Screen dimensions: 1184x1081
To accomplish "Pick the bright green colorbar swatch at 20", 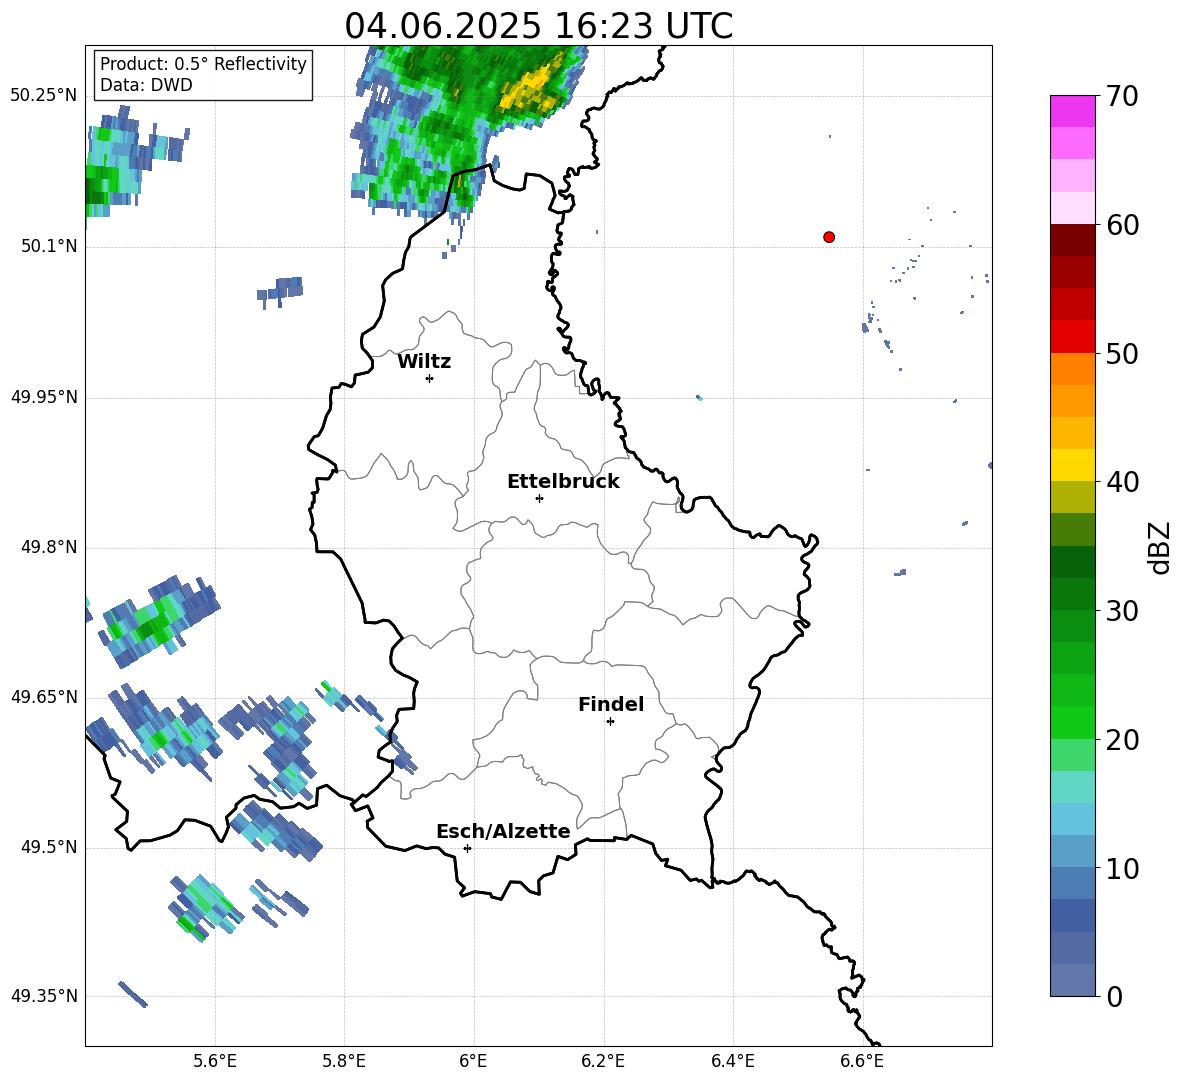I will tap(1072, 722).
